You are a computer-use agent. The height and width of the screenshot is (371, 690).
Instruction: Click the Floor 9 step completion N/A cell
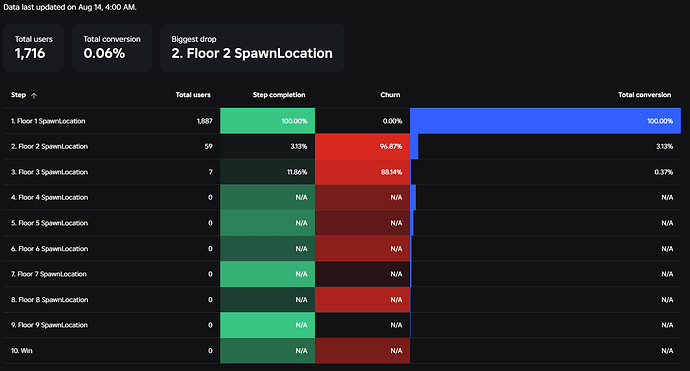[x=268, y=325]
